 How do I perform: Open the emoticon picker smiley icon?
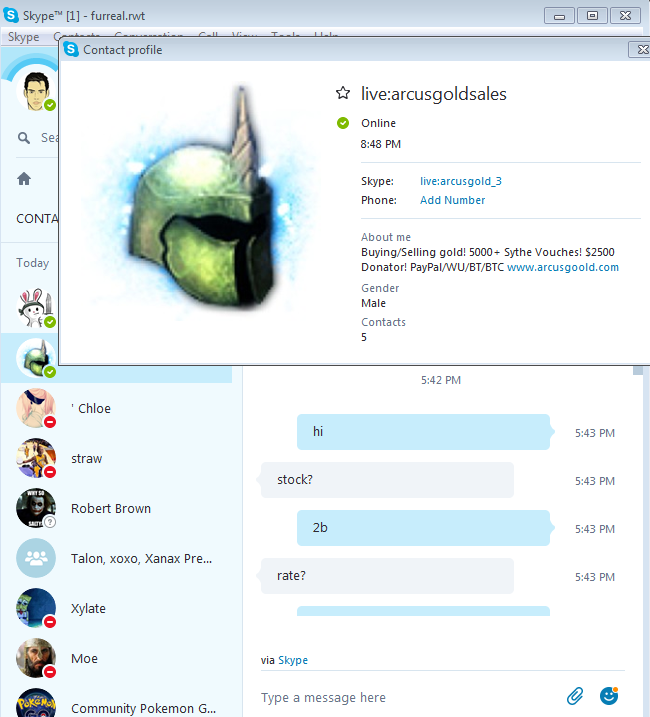click(x=609, y=696)
